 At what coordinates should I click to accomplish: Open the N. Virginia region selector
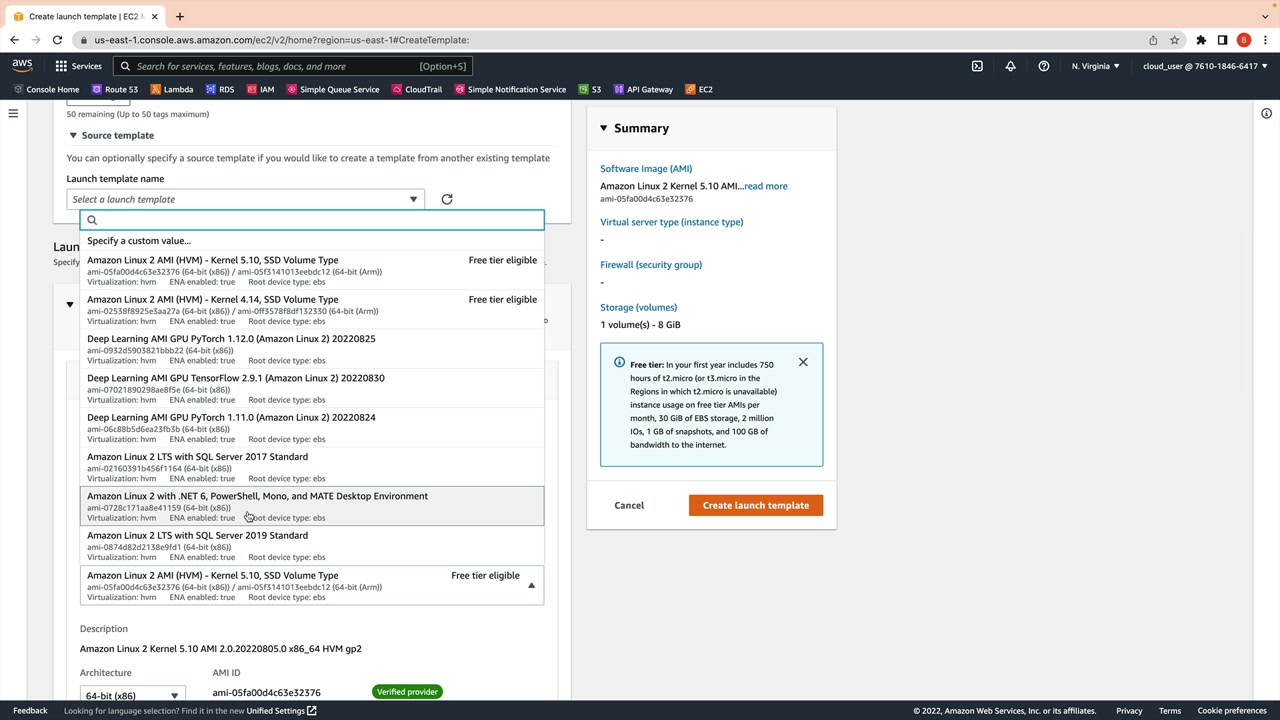(1096, 66)
